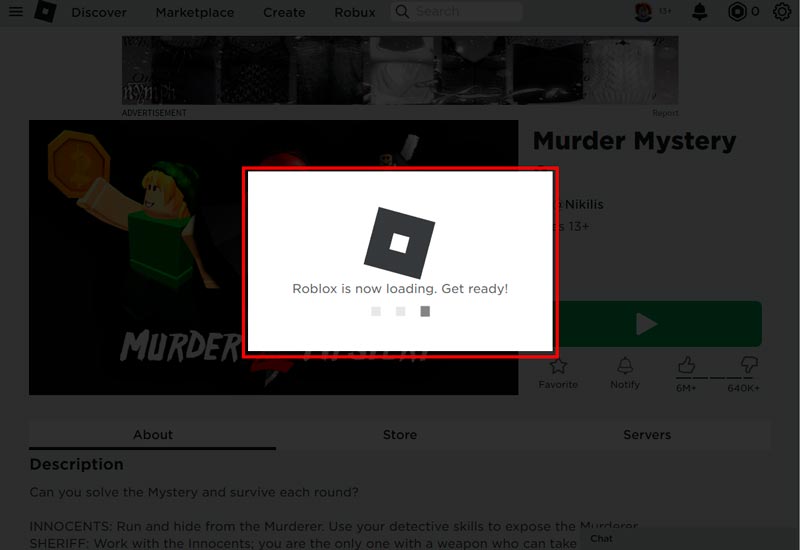Click the advertisement banner image
The height and width of the screenshot is (550, 800).
(400, 70)
